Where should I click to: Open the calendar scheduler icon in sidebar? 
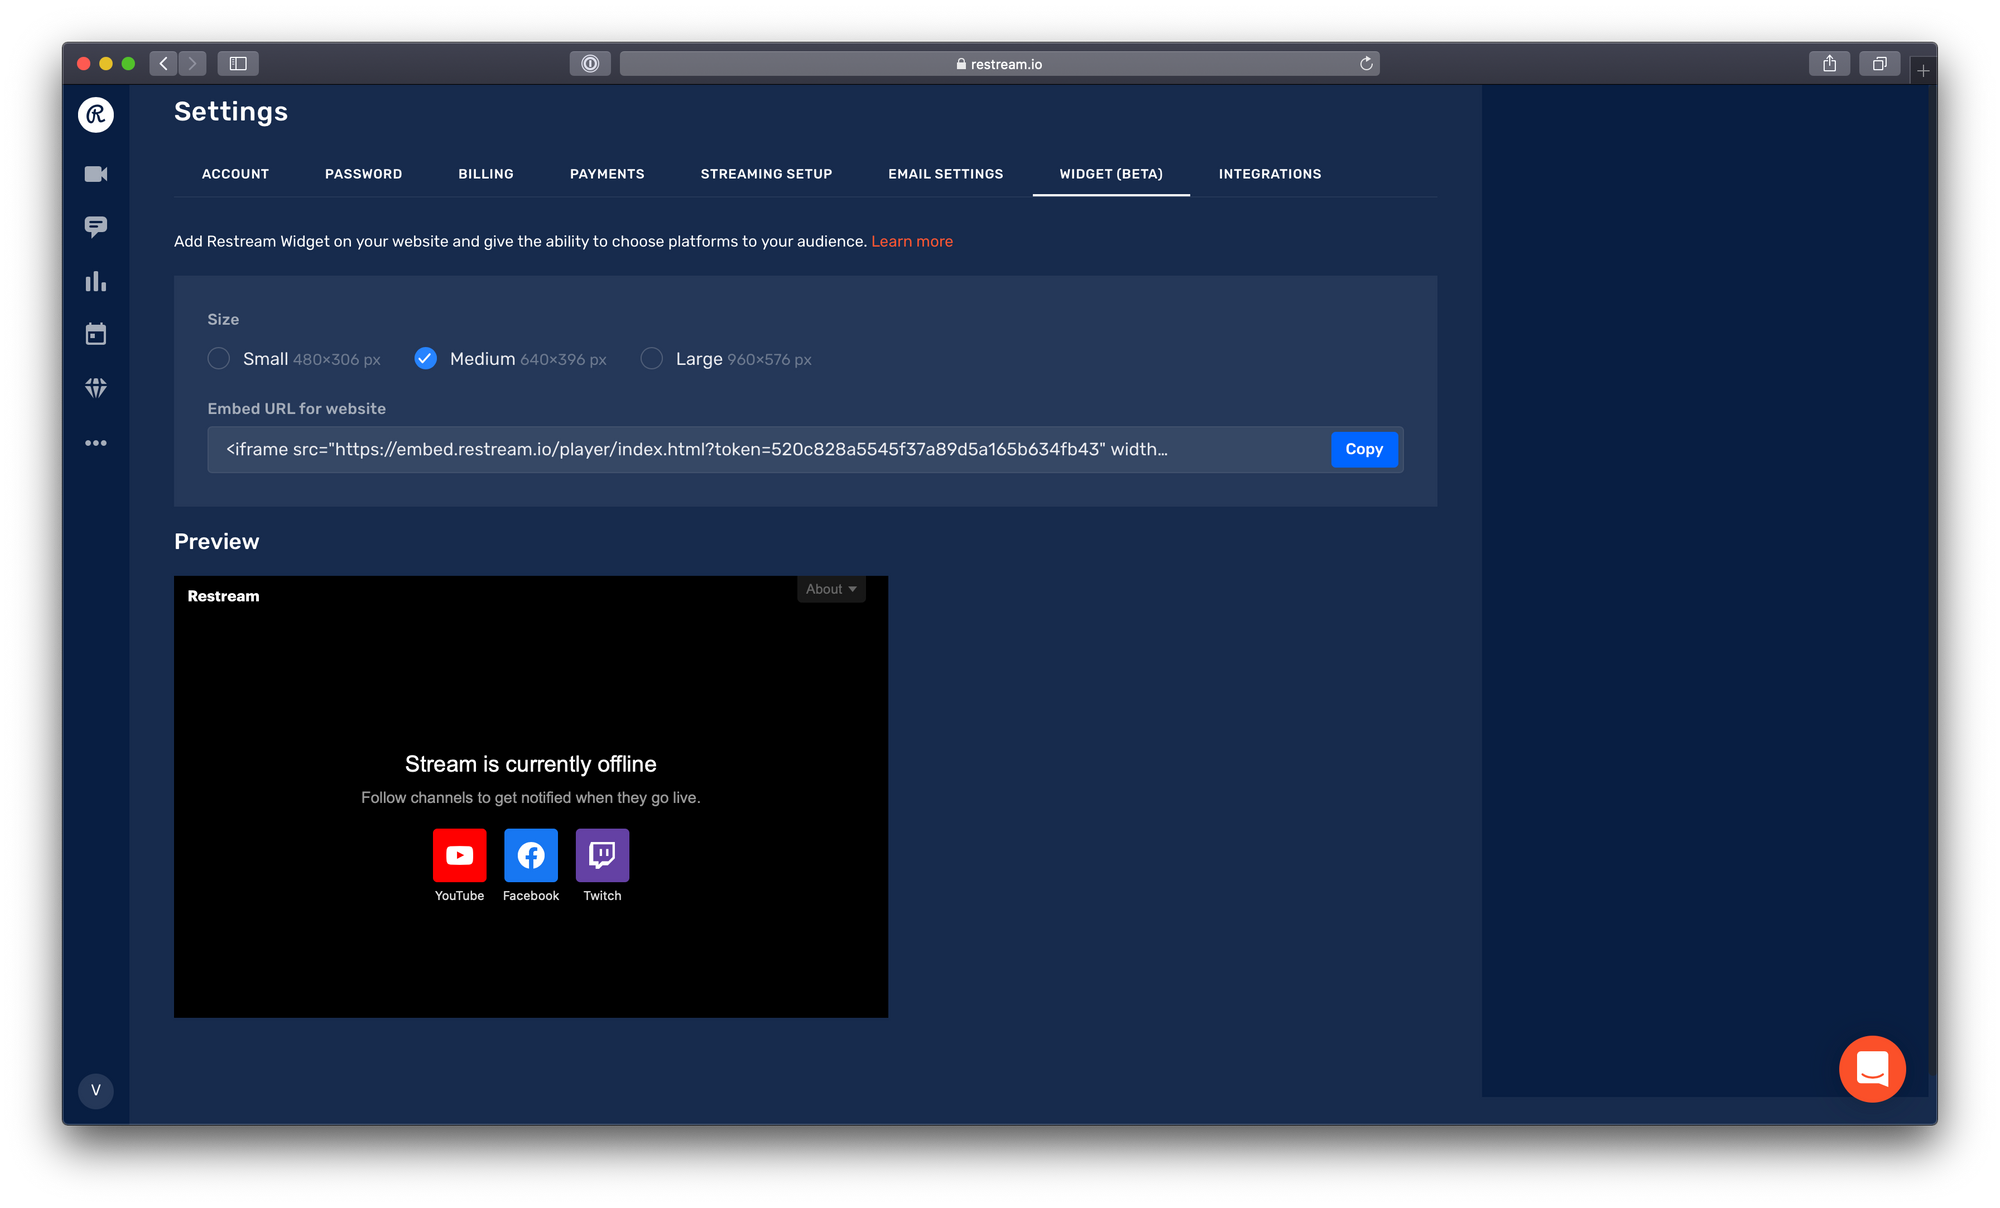point(96,334)
